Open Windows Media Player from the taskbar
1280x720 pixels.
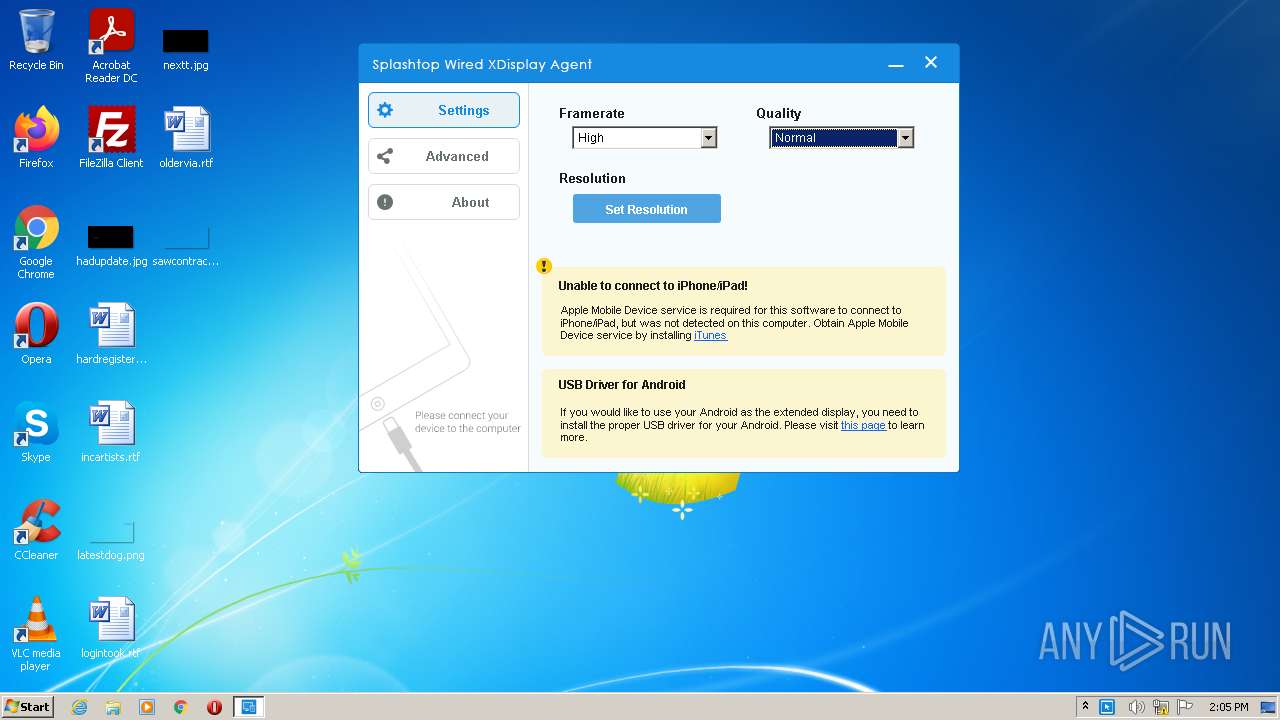point(147,707)
